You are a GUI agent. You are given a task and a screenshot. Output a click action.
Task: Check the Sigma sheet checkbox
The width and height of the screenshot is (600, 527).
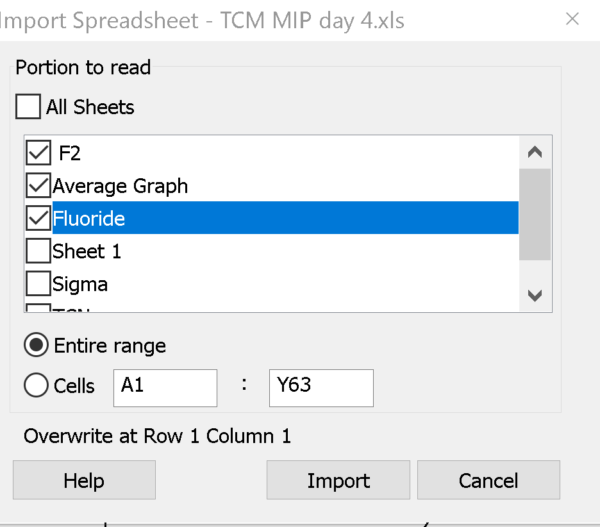38,284
